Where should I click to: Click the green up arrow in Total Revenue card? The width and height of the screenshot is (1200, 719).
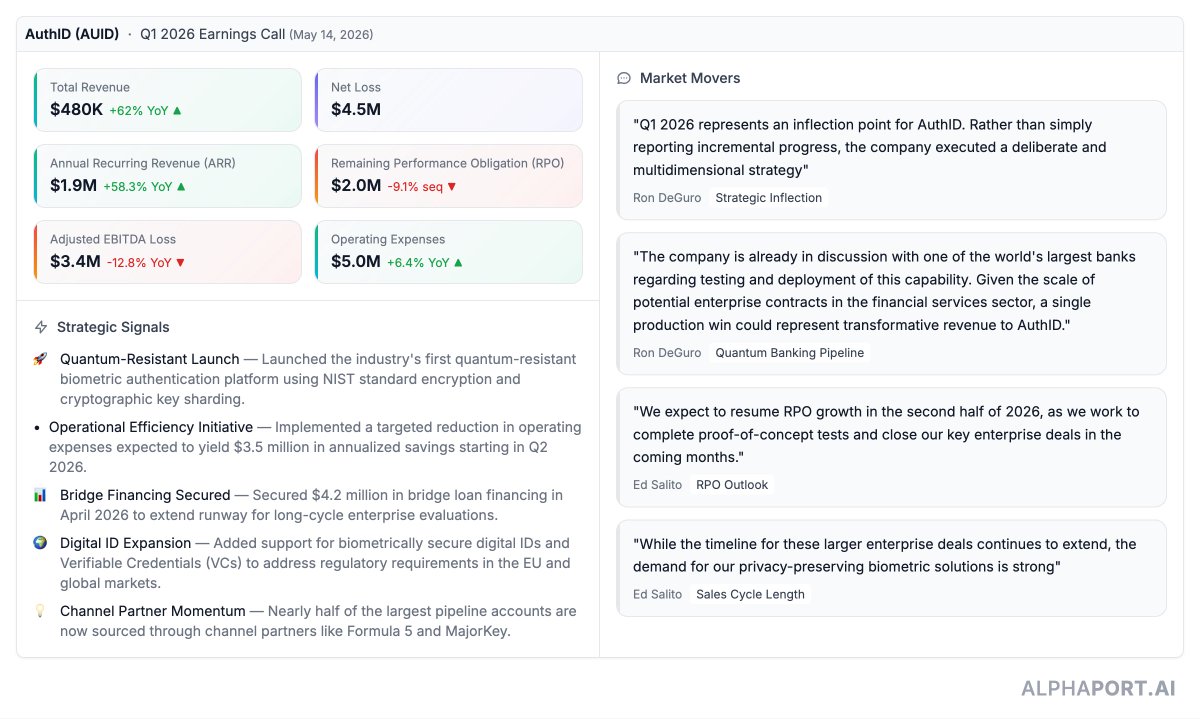point(177,110)
